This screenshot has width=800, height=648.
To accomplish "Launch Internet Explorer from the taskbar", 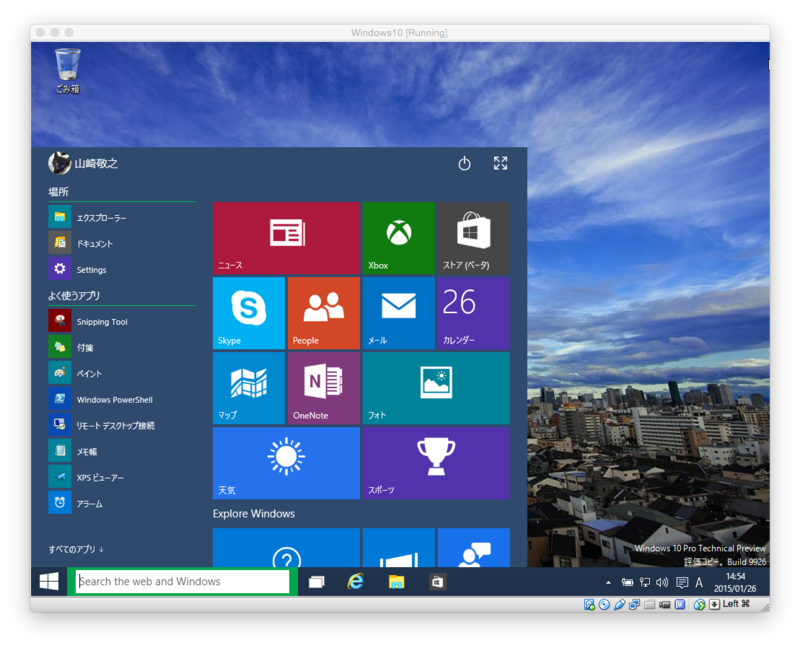I will pyautogui.click(x=356, y=581).
